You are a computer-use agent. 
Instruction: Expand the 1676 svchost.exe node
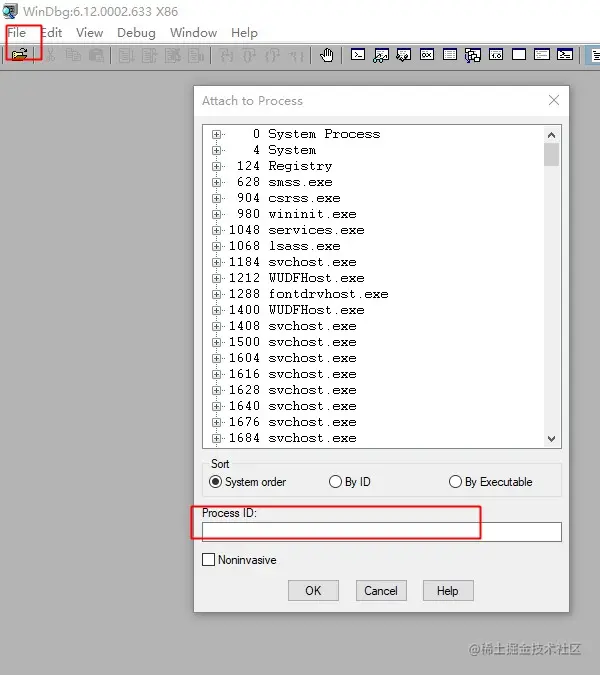pyautogui.click(x=216, y=422)
